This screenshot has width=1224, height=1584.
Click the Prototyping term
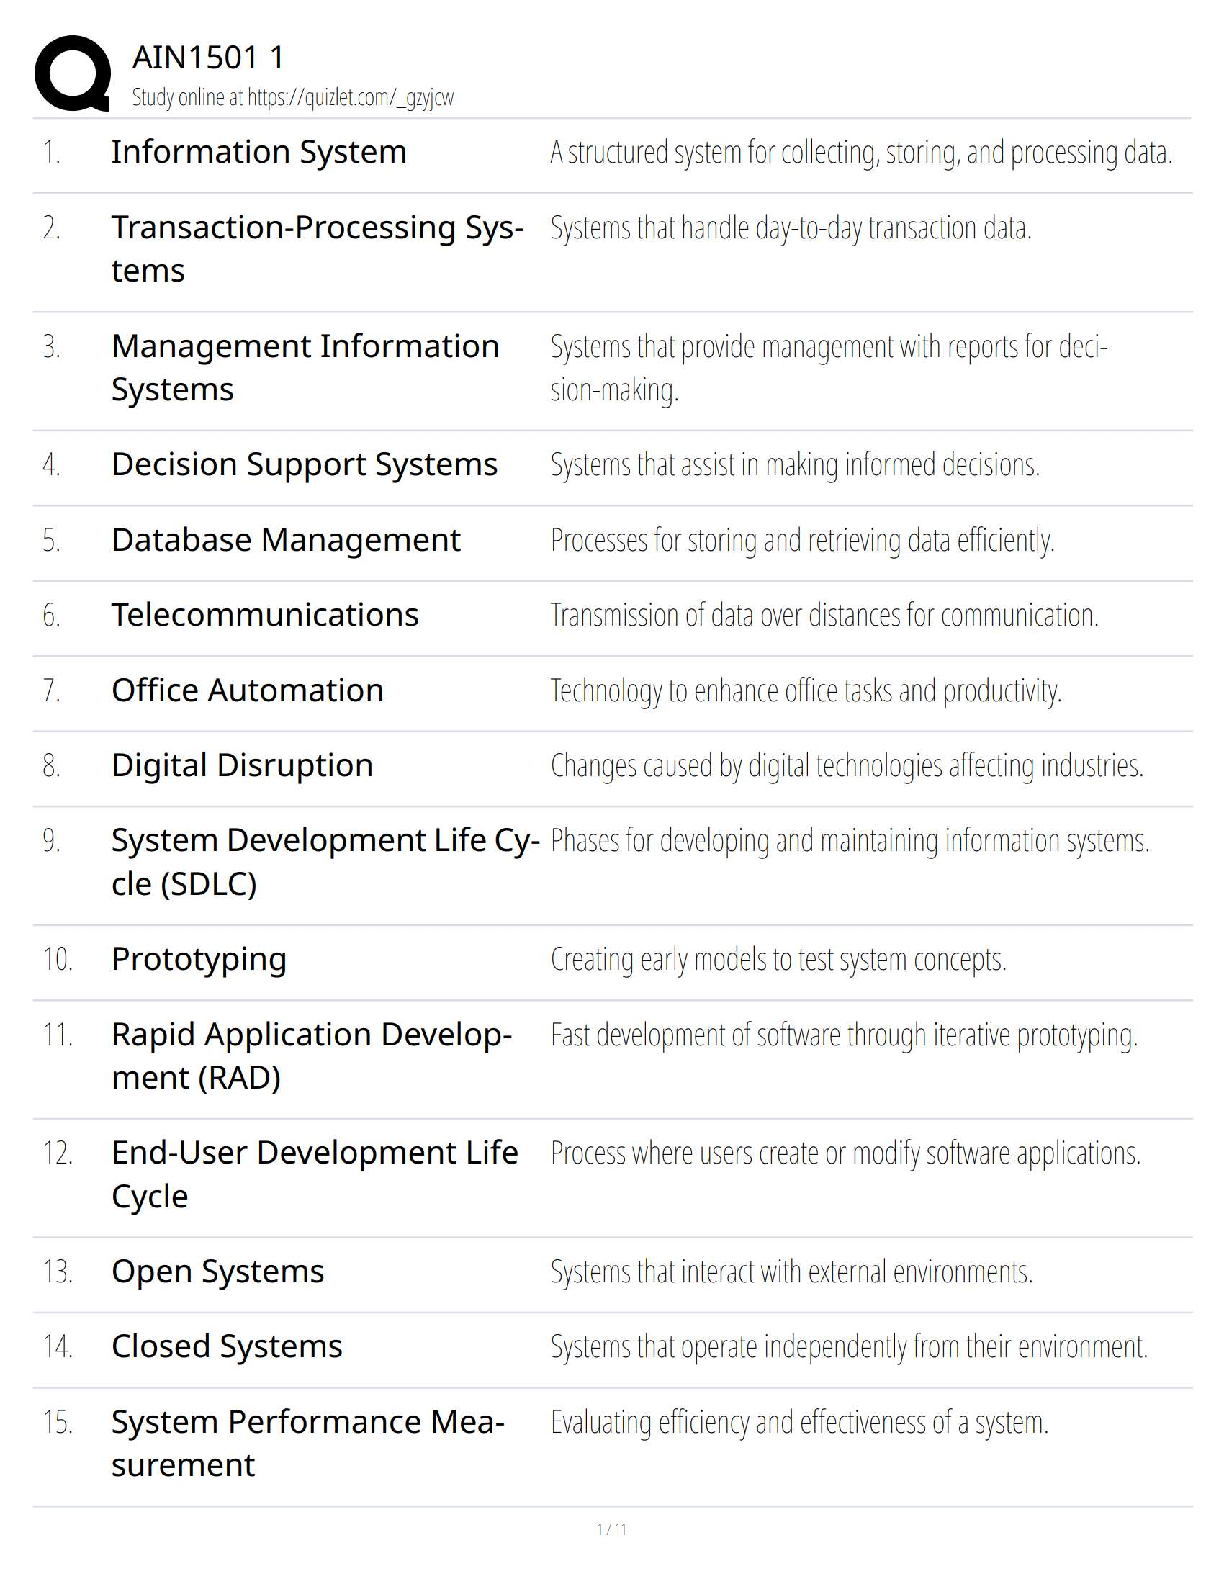(199, 959)
